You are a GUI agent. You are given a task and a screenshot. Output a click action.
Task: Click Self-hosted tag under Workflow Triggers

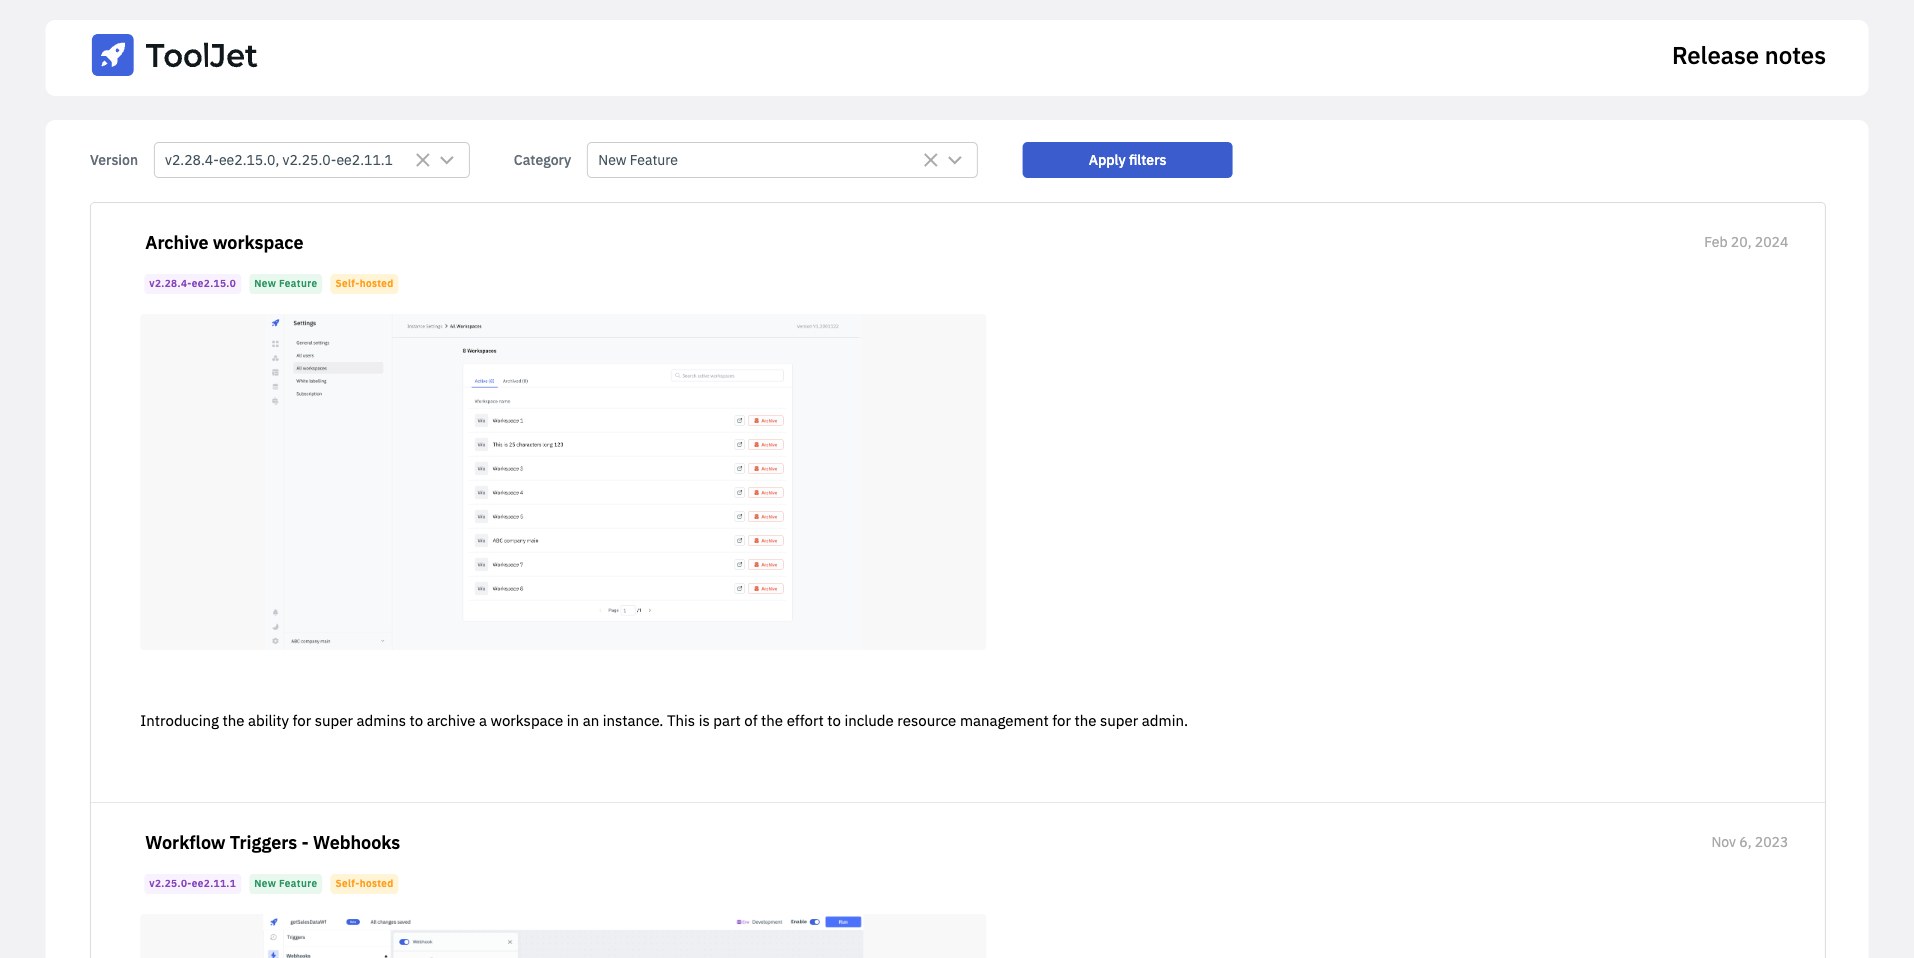[364, 884]
